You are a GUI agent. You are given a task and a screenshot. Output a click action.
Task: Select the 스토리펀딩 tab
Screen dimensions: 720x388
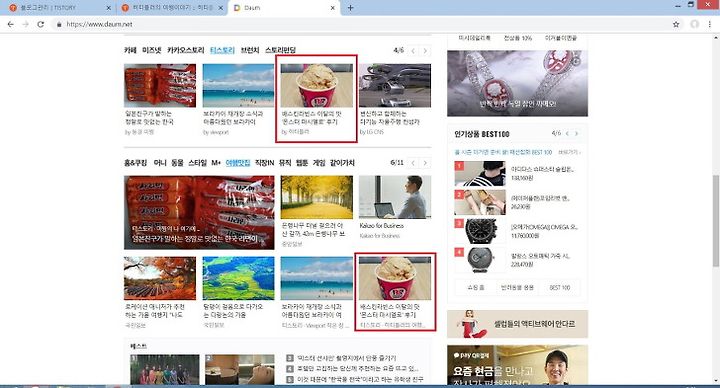281,50
